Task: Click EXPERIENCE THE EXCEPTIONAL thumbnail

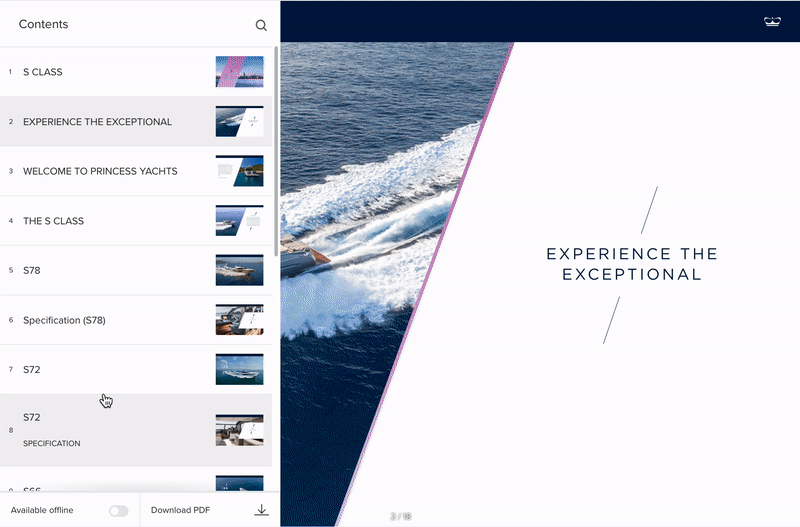Action: 239,121
